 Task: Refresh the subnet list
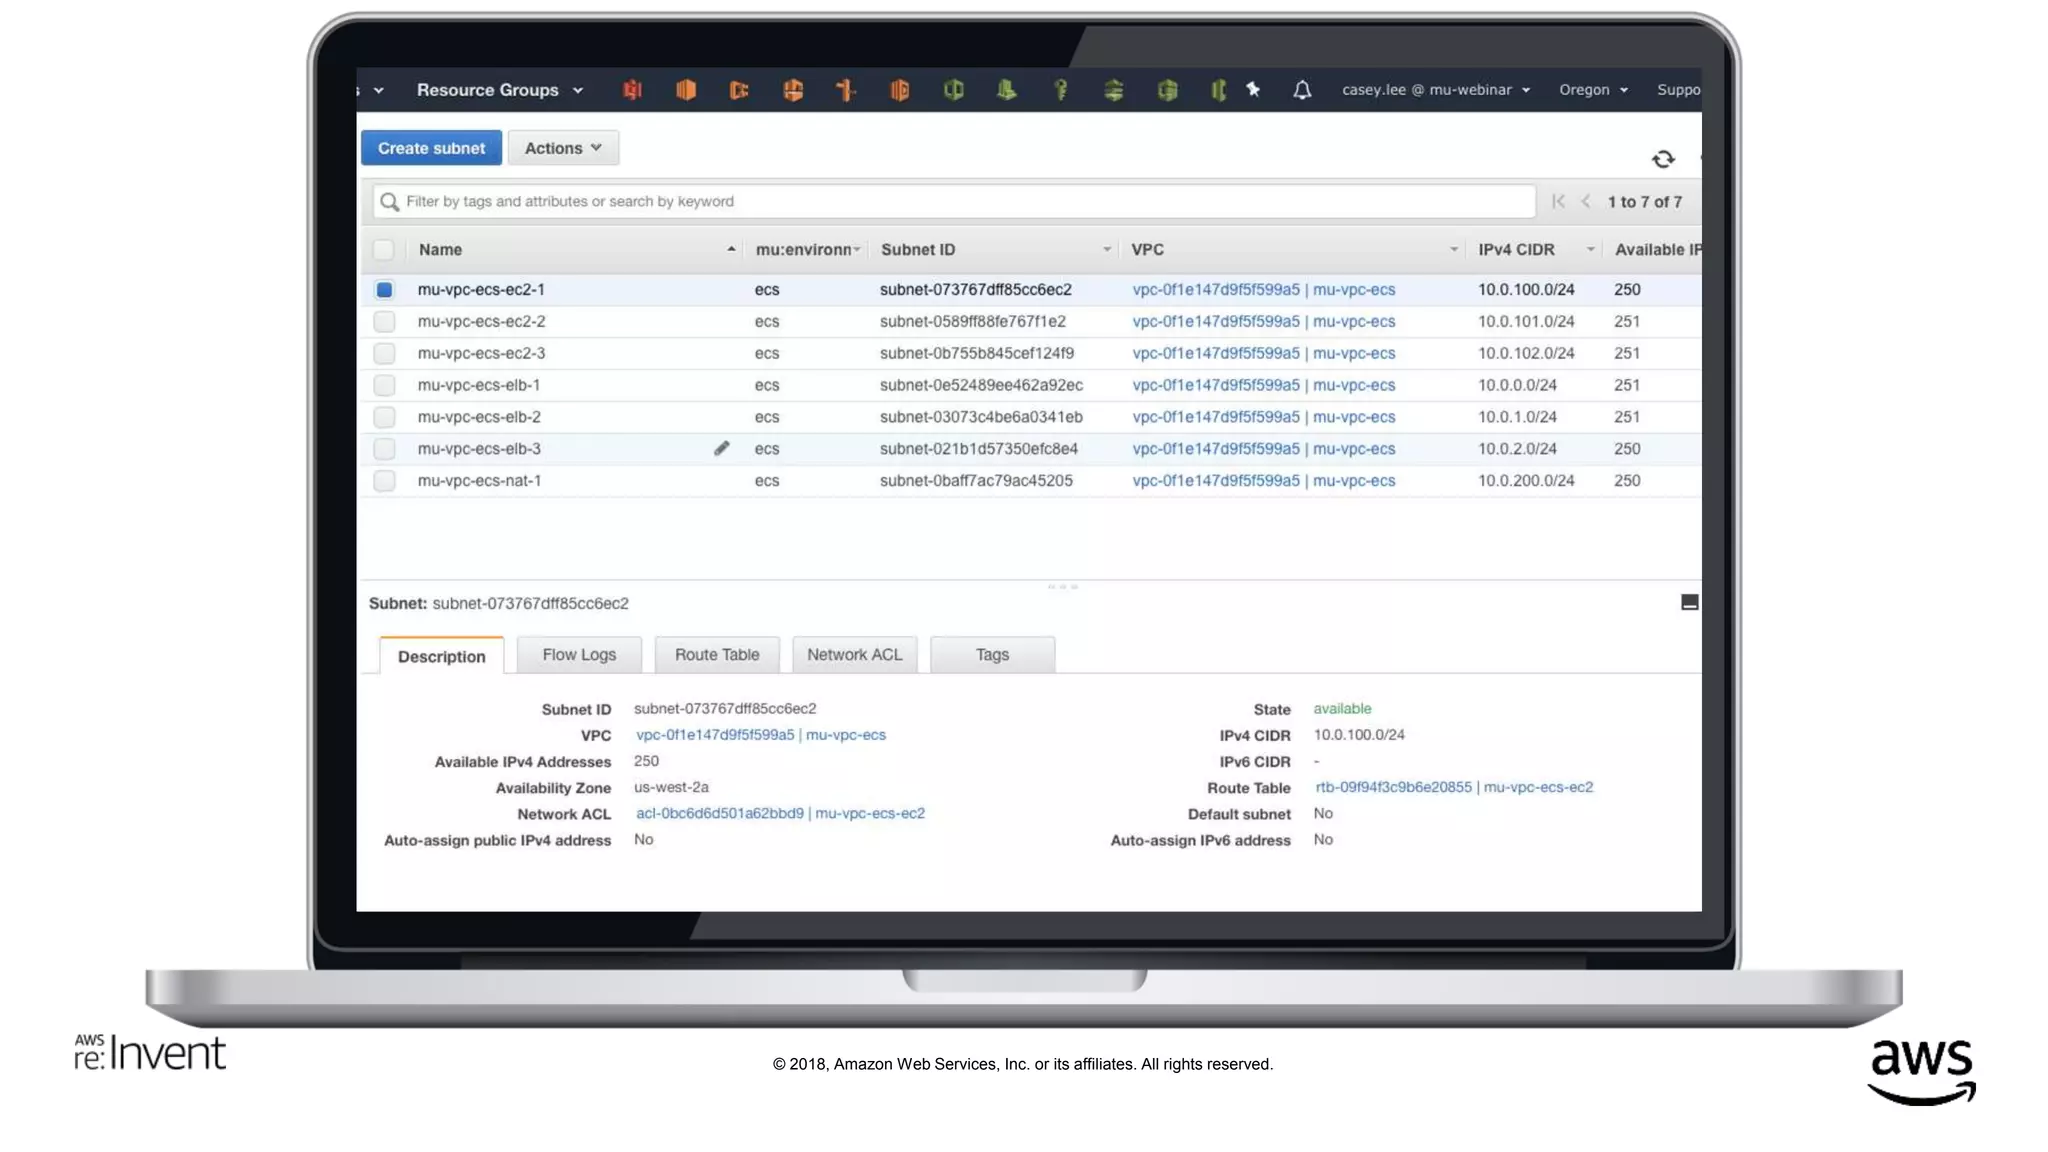tap(1662, 159)
